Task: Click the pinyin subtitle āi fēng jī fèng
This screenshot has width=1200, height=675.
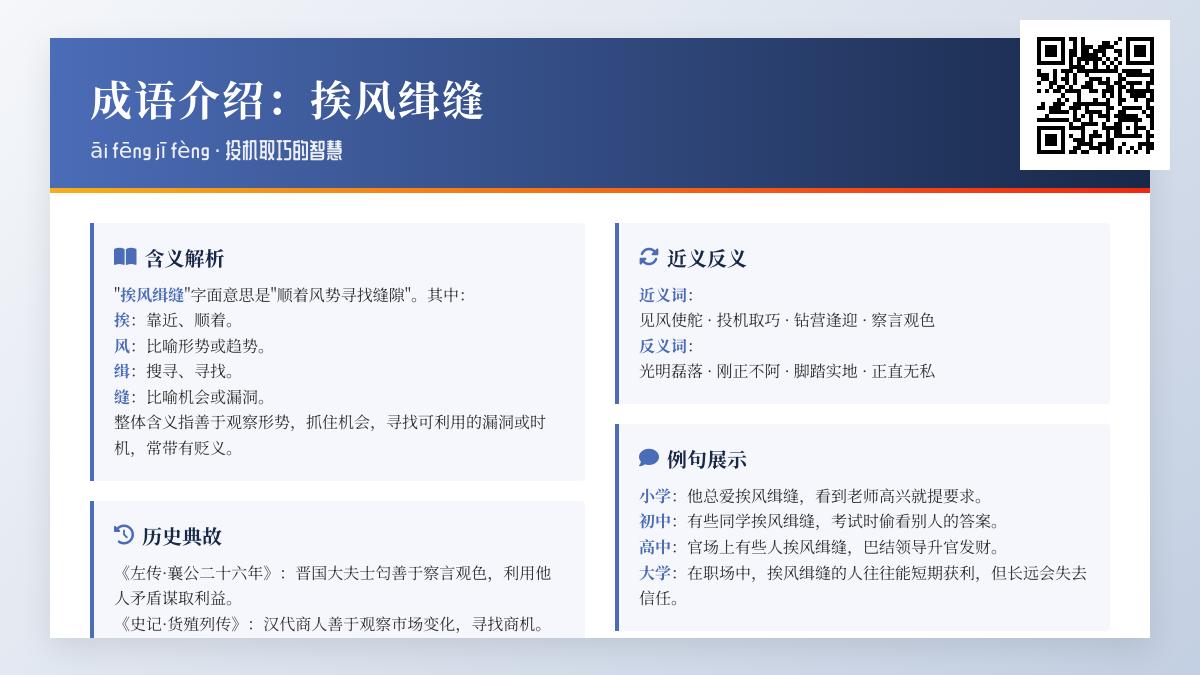Action: pos(150,151)
